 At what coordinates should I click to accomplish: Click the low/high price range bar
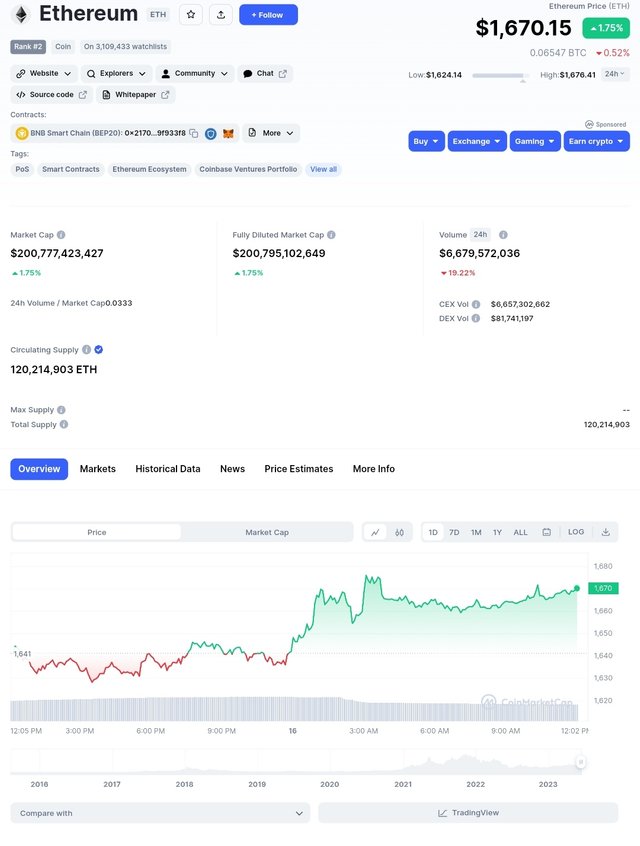point(501,76)
